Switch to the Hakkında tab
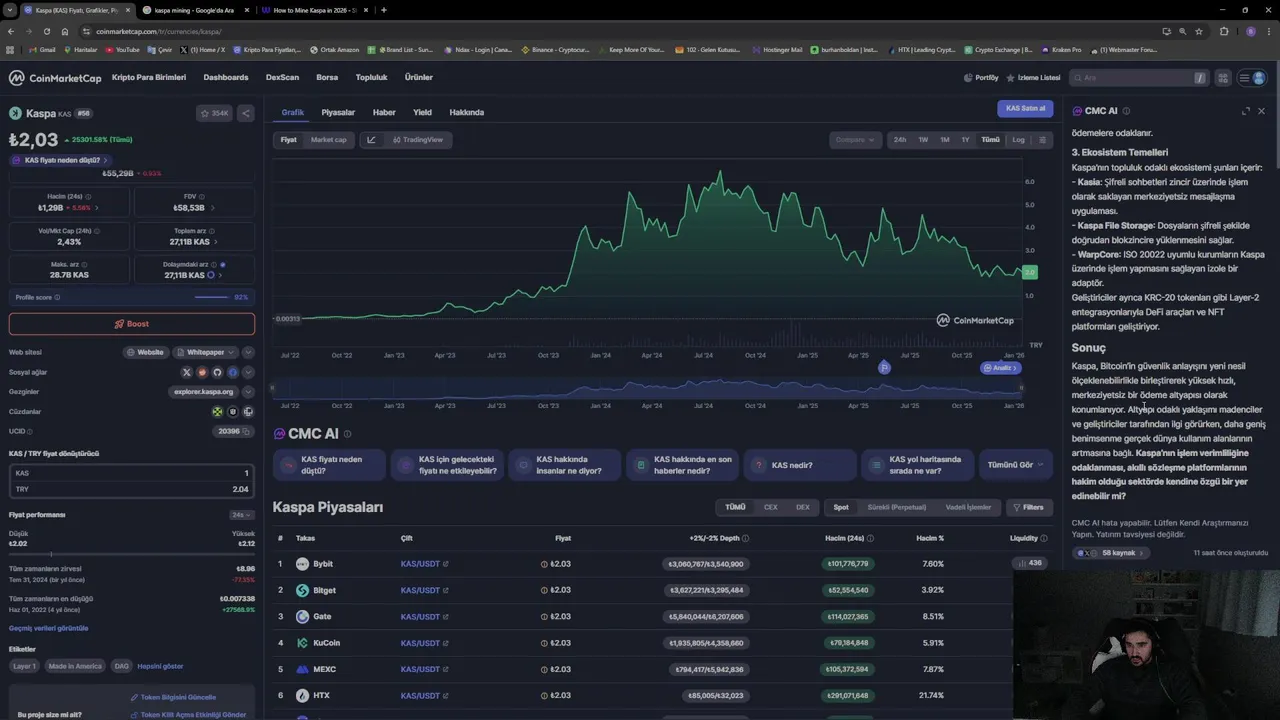This screenshot has width=1280, height=720. coord(467,112)
